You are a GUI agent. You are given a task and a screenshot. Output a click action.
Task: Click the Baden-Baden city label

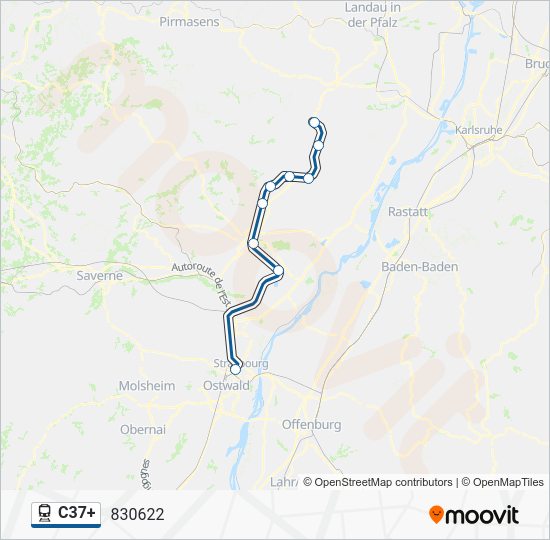pyautogui.click(x=420, y=267)
